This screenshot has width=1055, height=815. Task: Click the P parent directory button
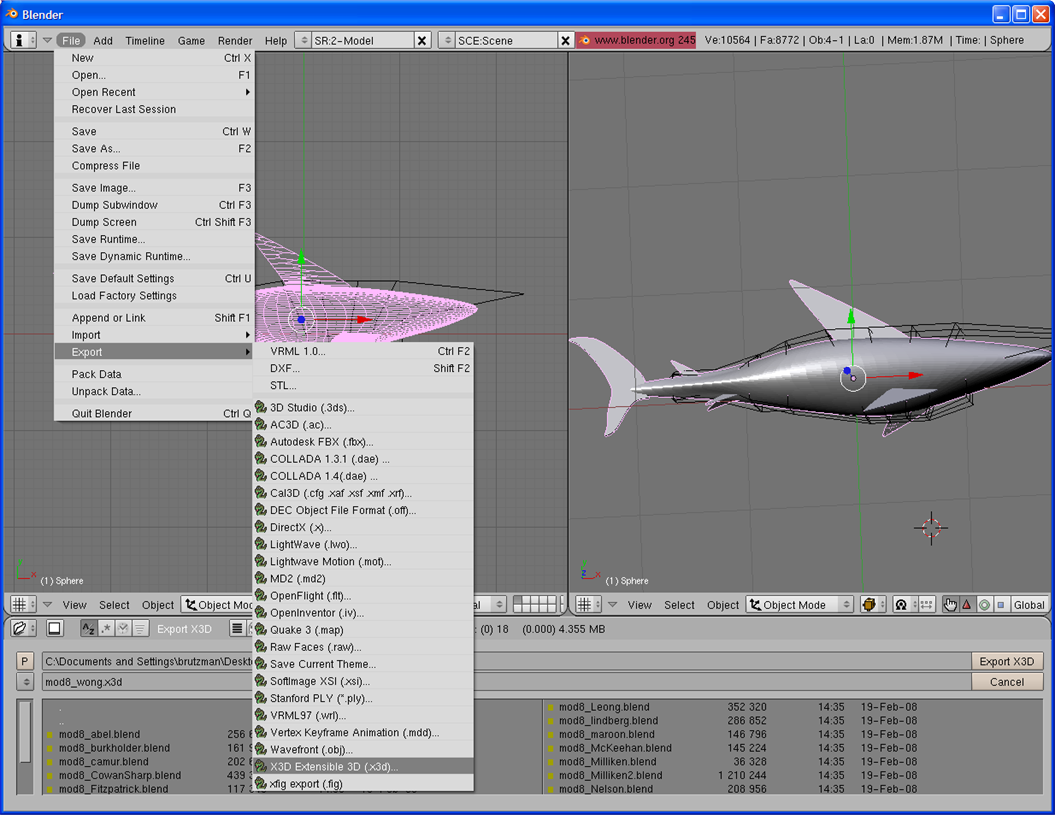click(x=25, y=662)
